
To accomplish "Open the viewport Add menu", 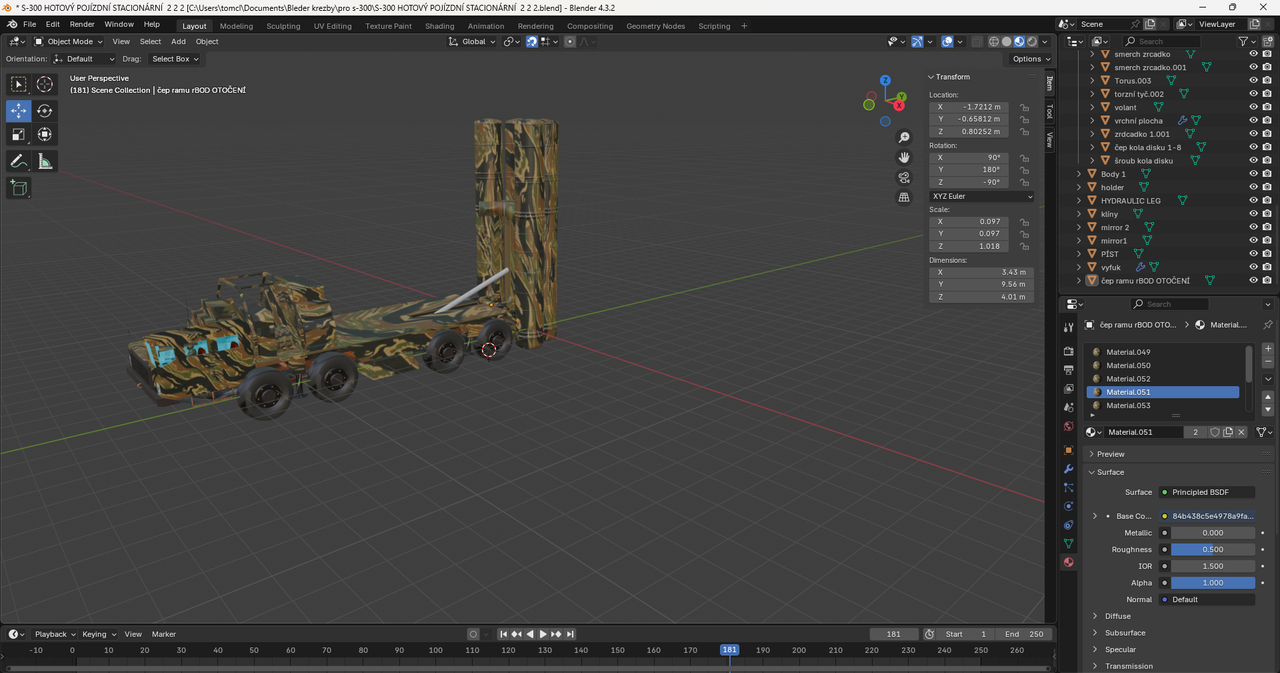I will click(x=178, y=41).
